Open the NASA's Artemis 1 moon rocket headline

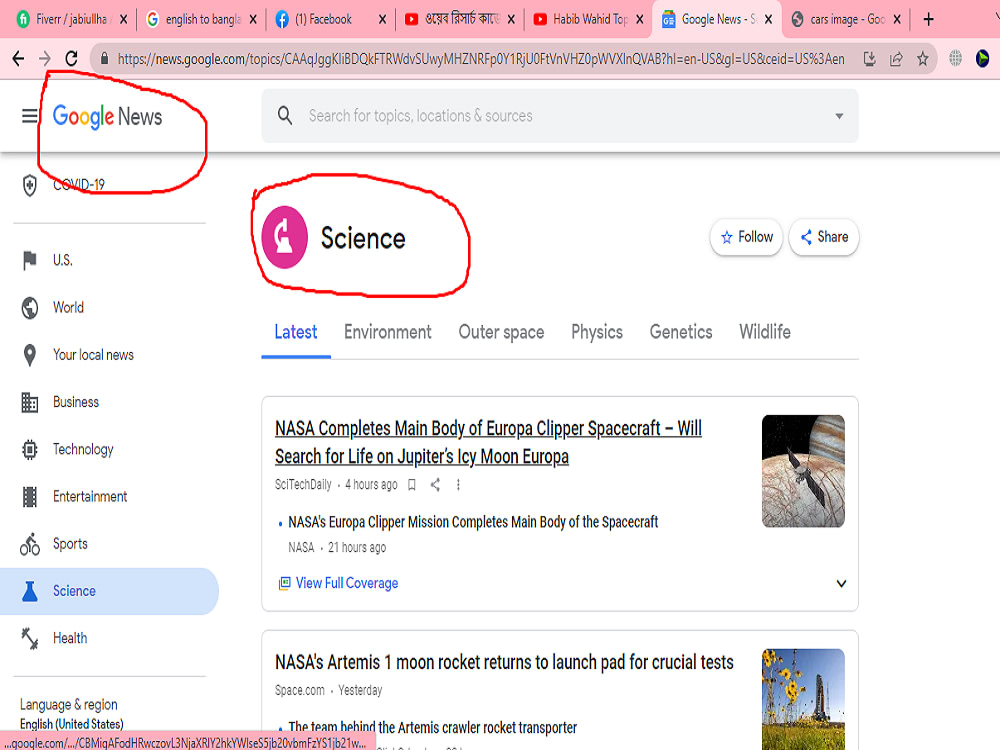504,663
